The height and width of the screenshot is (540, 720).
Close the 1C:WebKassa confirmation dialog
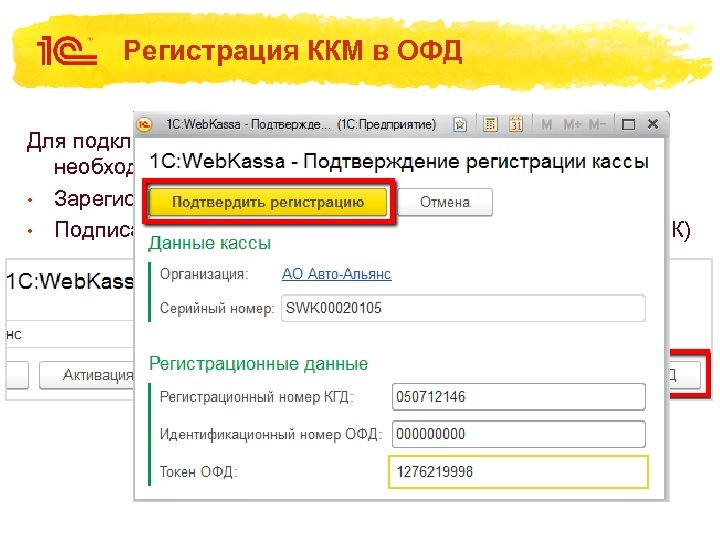653,124
